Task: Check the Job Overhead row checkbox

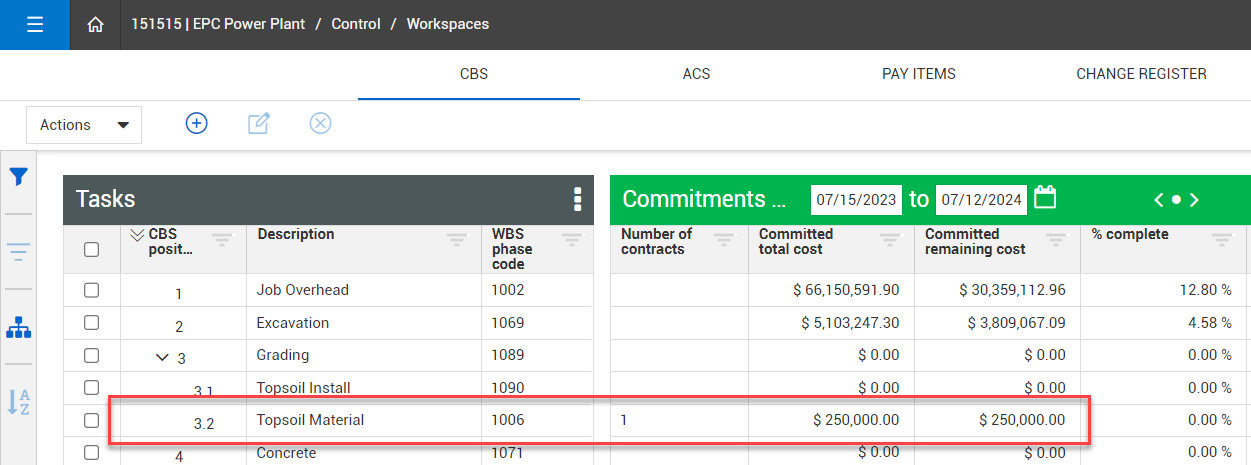Action: tap(91, 290)
